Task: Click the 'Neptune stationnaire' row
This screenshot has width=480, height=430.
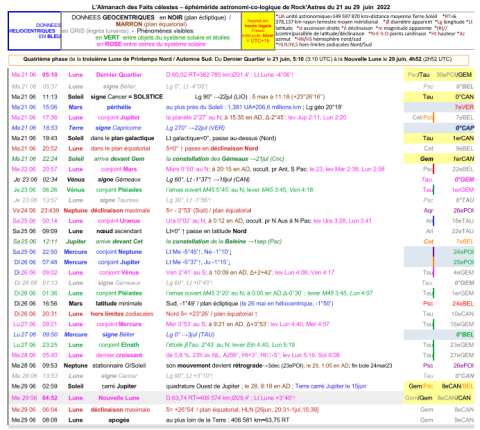Action: coord(242,365)
